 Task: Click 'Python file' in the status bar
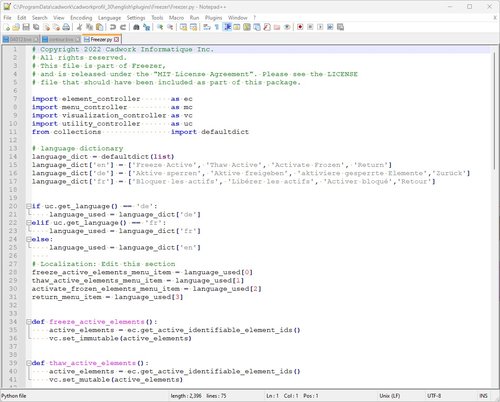[14, 396]
